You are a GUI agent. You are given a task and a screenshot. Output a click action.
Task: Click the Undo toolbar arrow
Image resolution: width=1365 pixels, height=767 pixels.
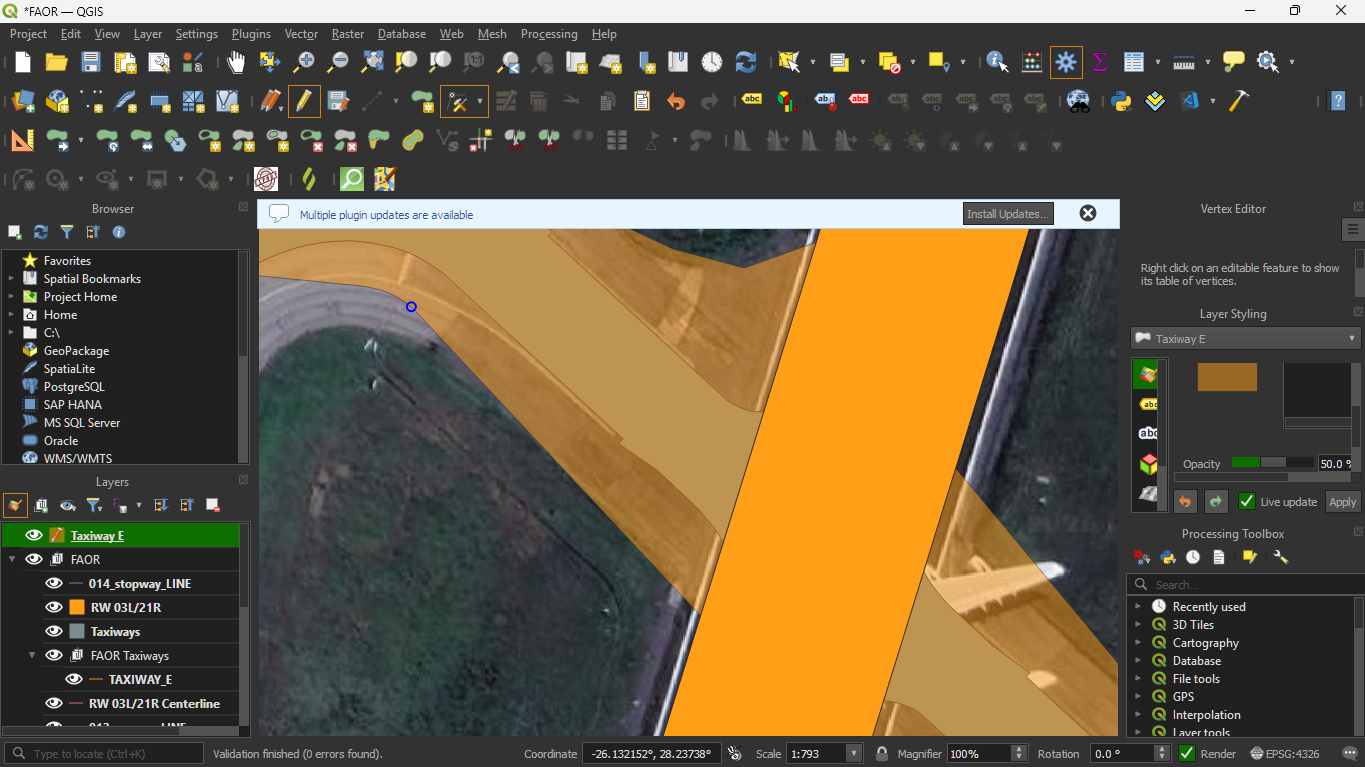coord(676,101)
